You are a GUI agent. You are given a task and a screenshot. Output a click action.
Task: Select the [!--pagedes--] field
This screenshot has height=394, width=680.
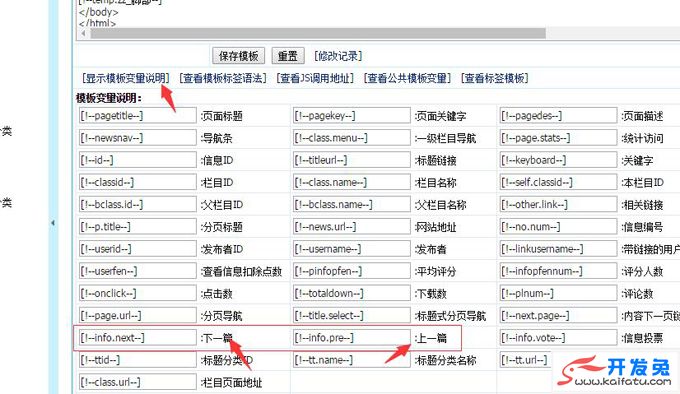coord(558,116)
